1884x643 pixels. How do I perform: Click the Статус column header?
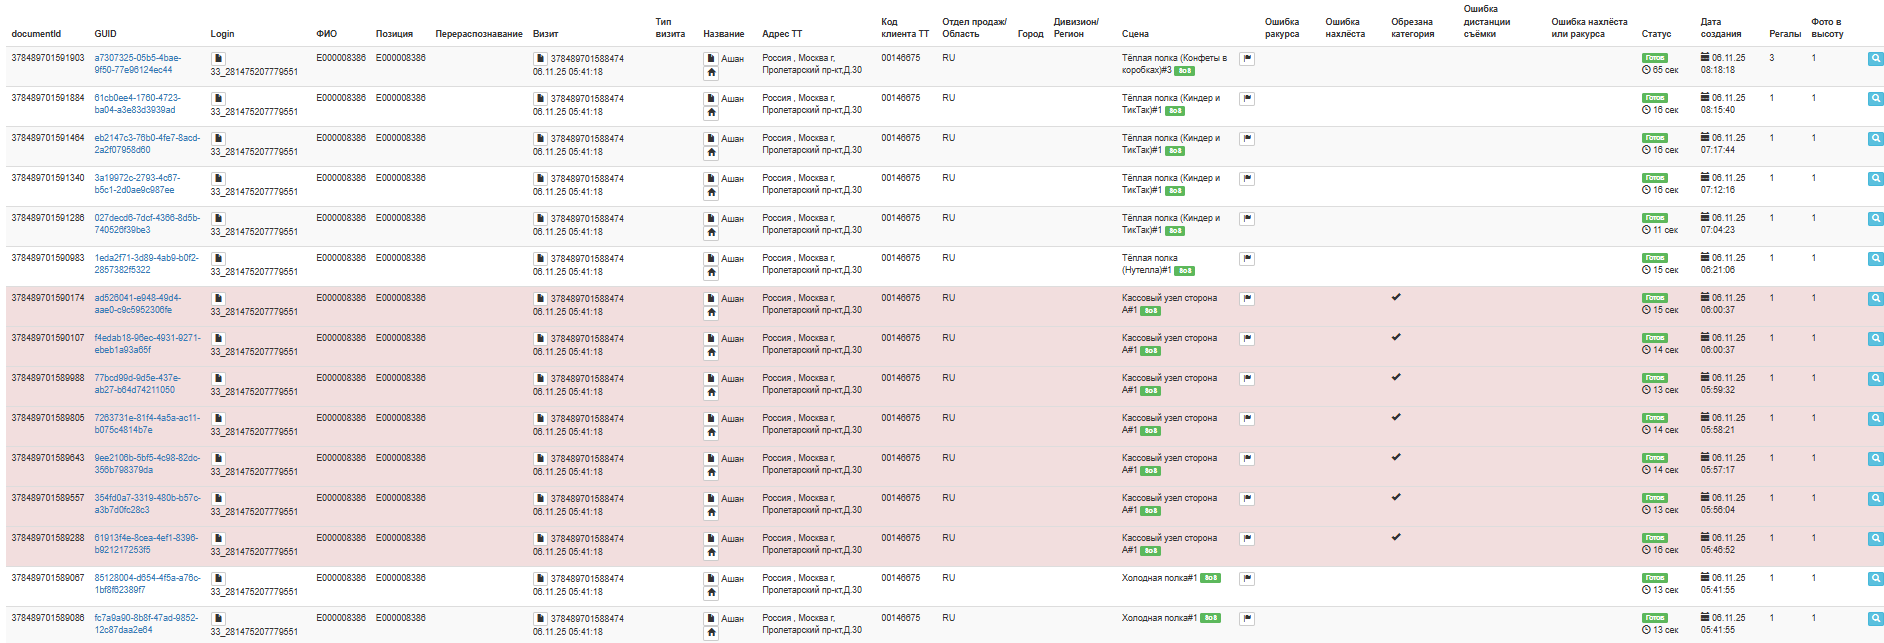1656,34
